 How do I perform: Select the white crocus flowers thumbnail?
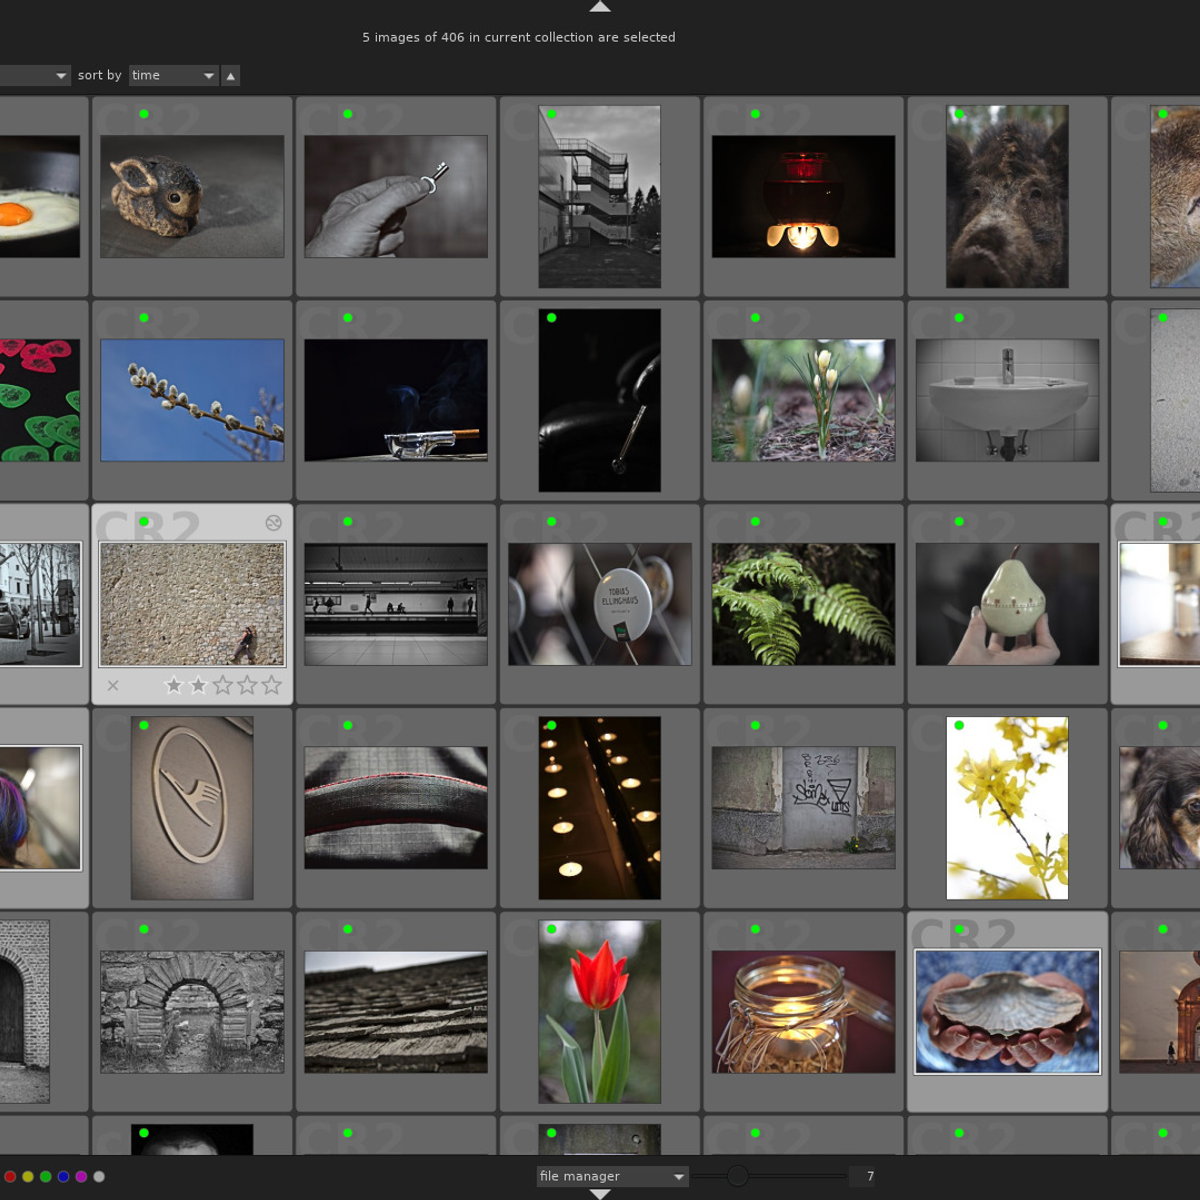(x=804, y=400)
